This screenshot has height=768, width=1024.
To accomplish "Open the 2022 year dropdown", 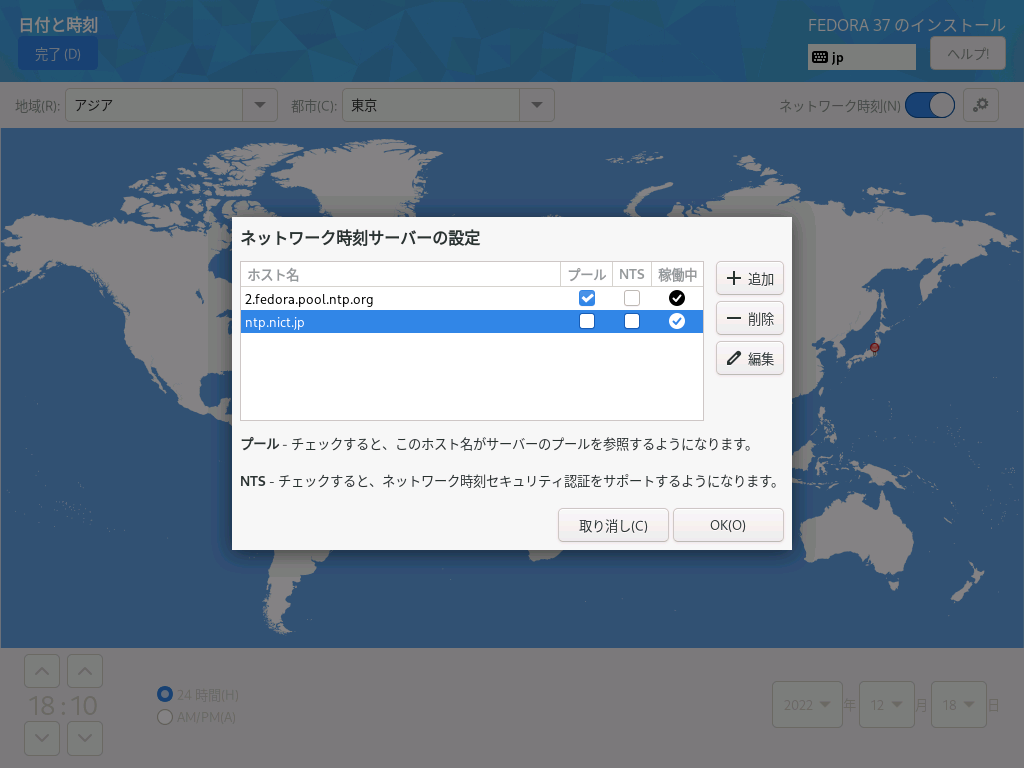I will tap(807, 705).
